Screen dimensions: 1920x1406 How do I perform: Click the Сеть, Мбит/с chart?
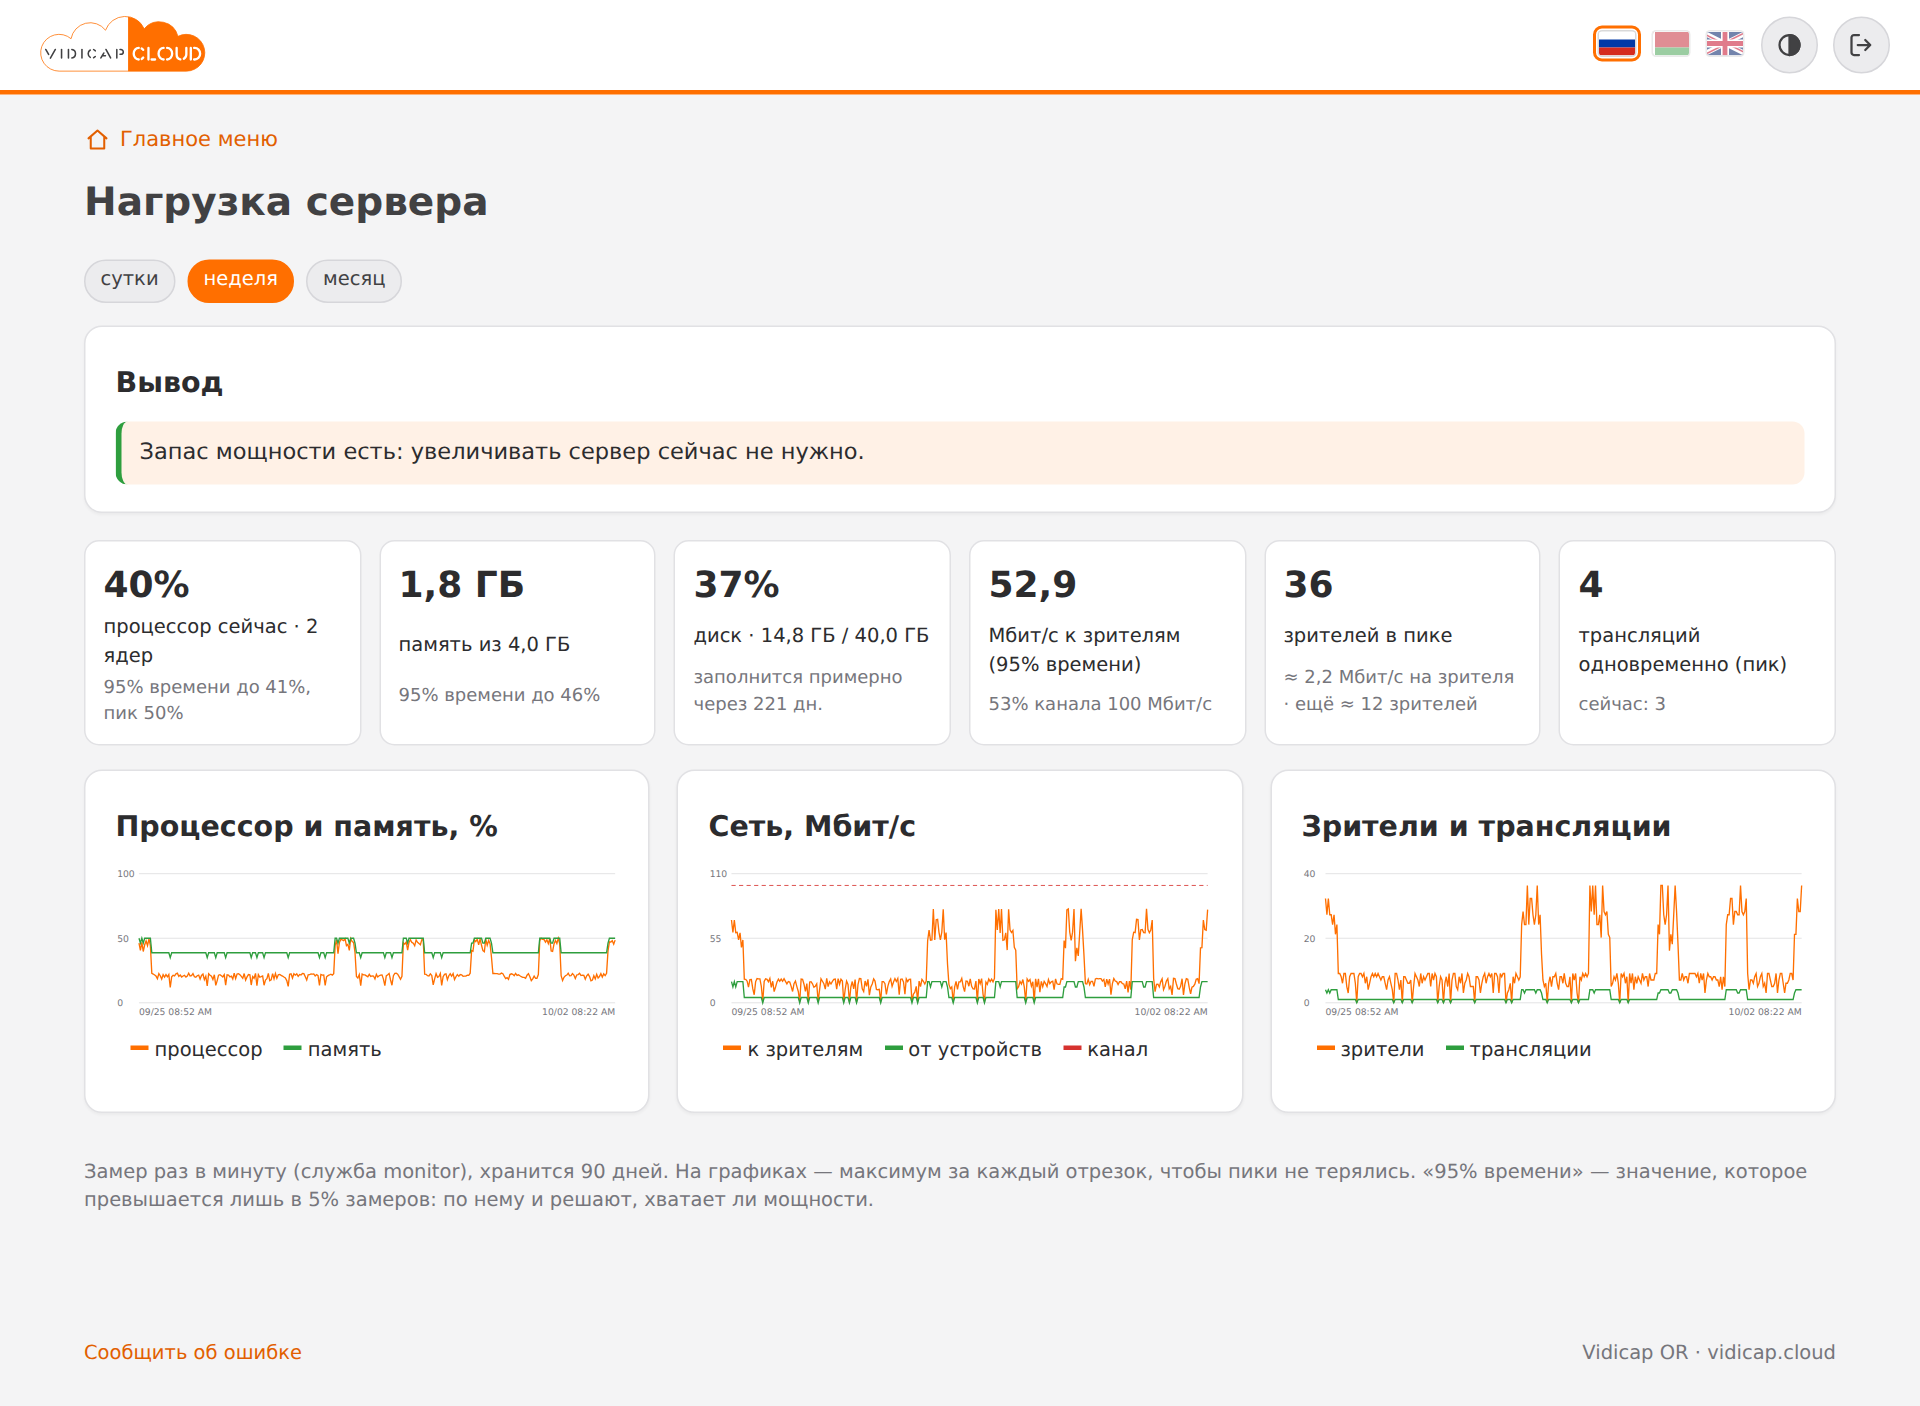(x=960, y=941)
